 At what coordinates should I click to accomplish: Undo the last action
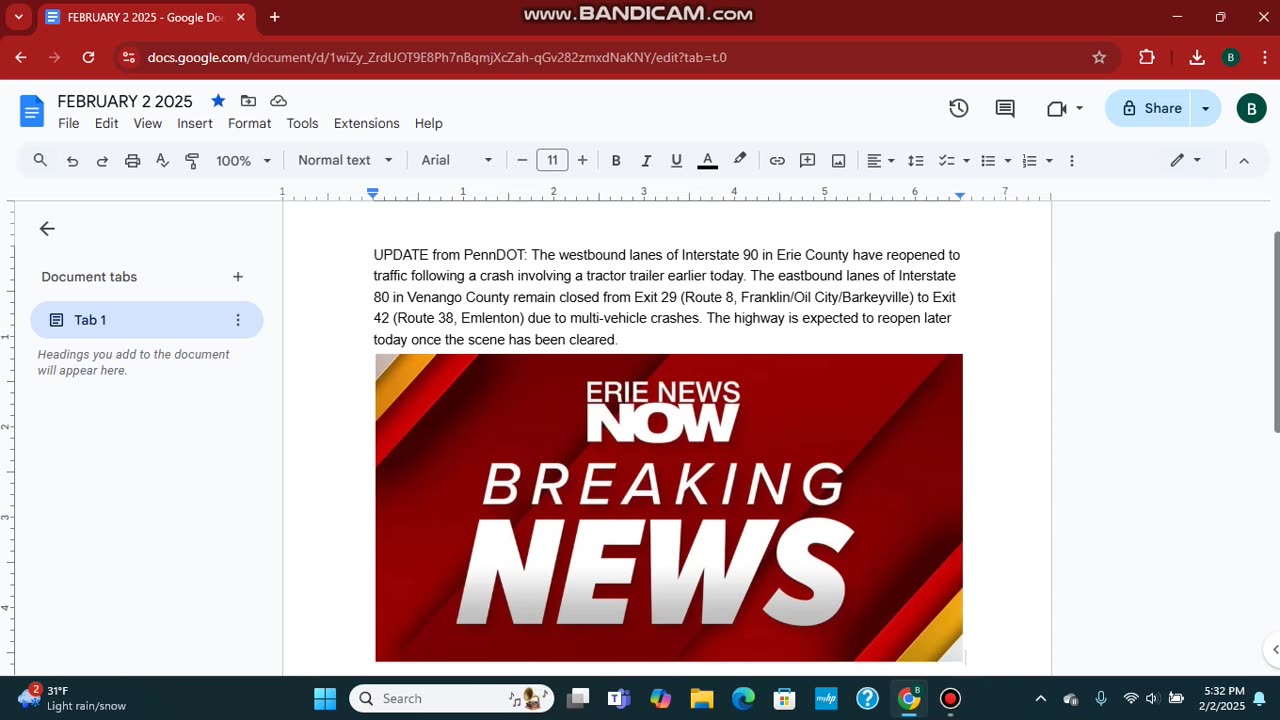[72, 160]
